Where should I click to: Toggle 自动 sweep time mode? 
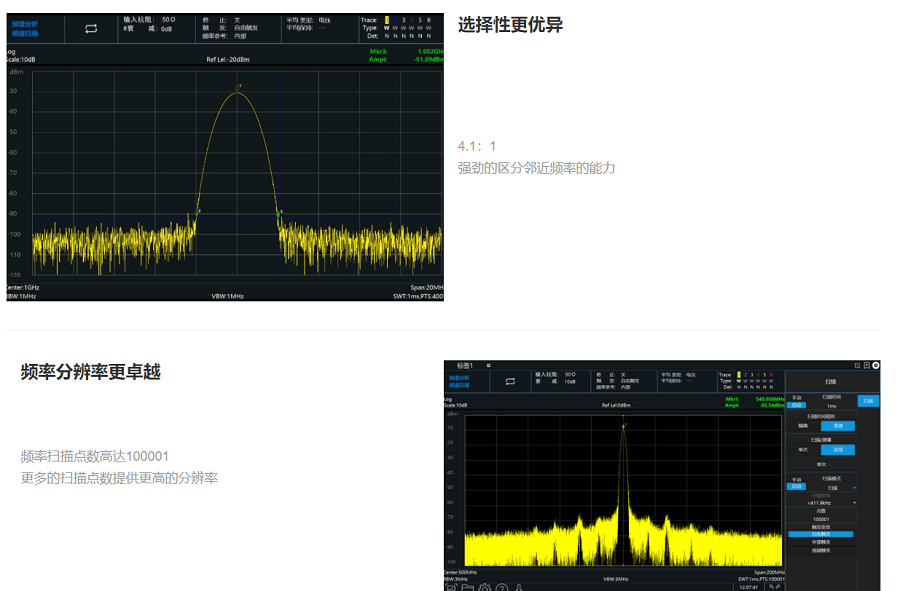point(797,404)
